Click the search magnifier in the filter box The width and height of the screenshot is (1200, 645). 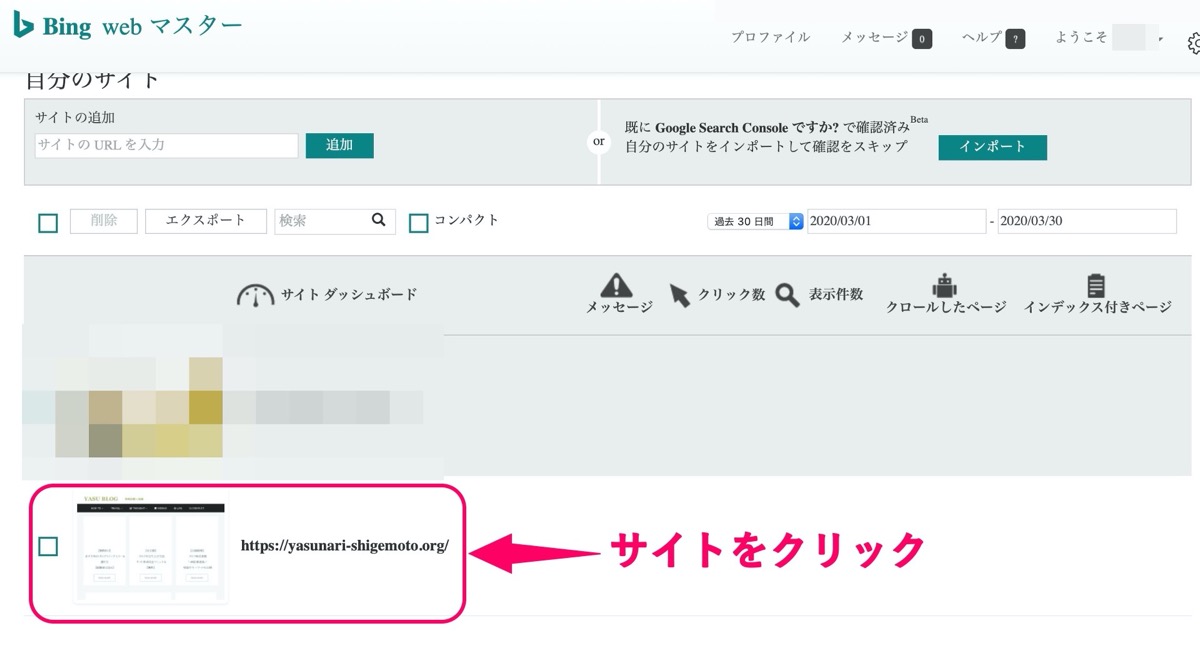click(378, 221)
